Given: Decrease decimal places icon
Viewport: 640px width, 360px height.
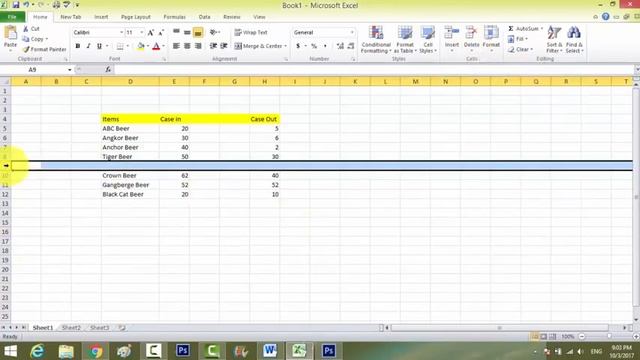Looking at the screenshot, I should (x=351, y=46).
